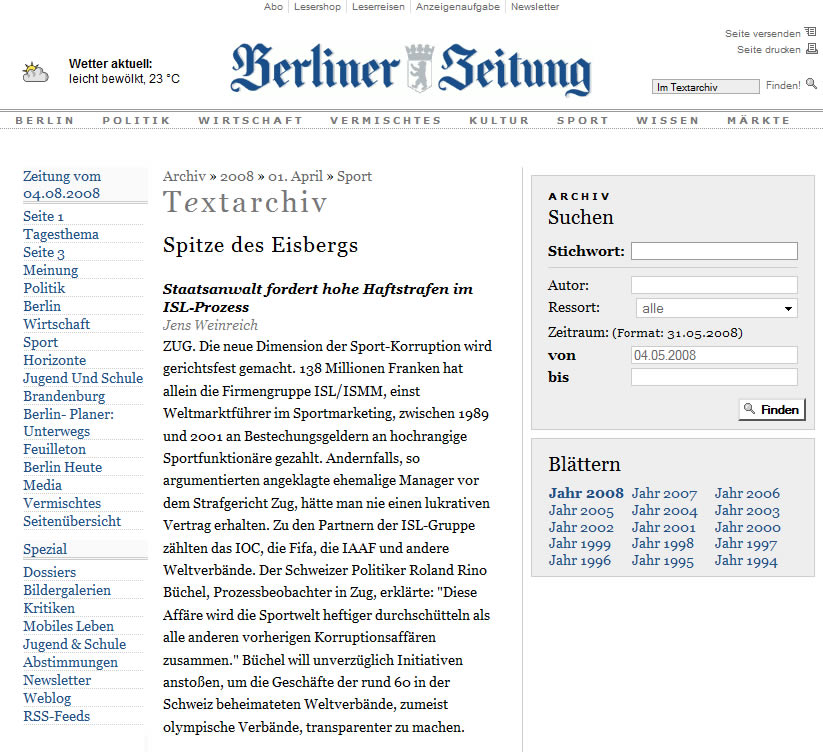This screenshot has width=823, height=752.
Task: Open Zeitung vom 04.08.2008 link
Action: (x=62, y=185)
